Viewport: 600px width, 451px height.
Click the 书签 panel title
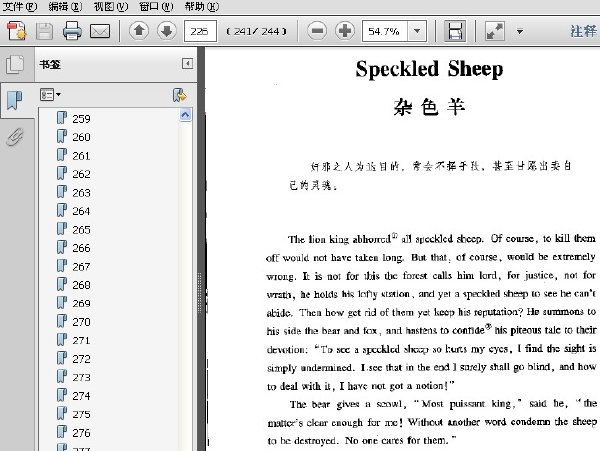tap(50, 64)
